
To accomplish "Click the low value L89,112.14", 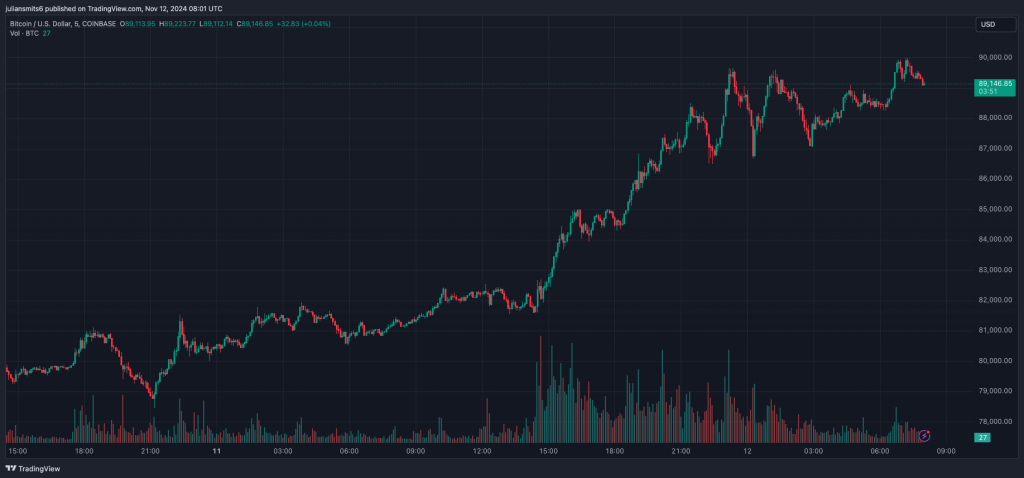I will tap(217, 24).
